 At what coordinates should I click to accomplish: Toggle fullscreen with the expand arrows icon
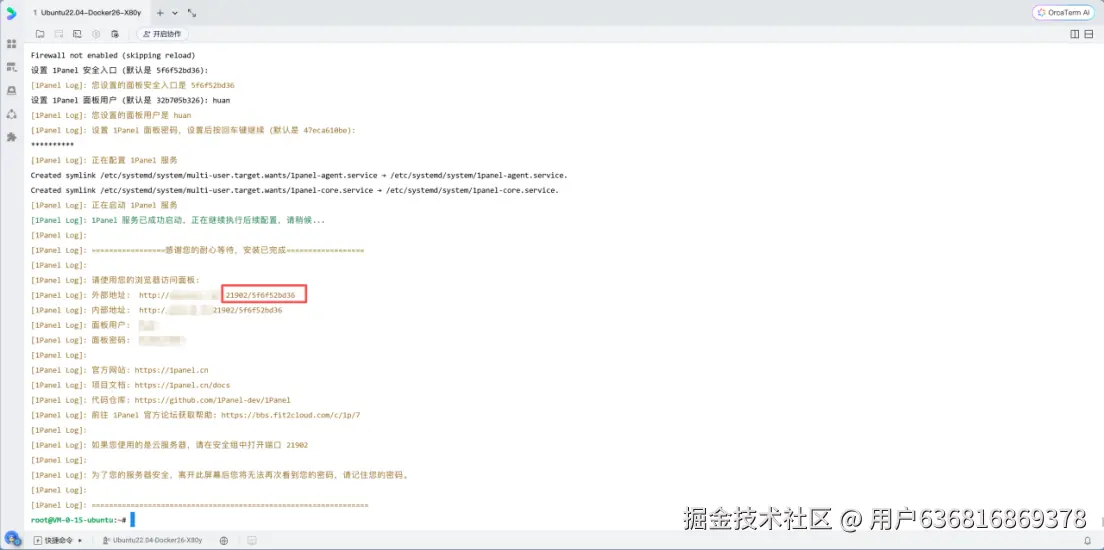click(x=192, y=13)
